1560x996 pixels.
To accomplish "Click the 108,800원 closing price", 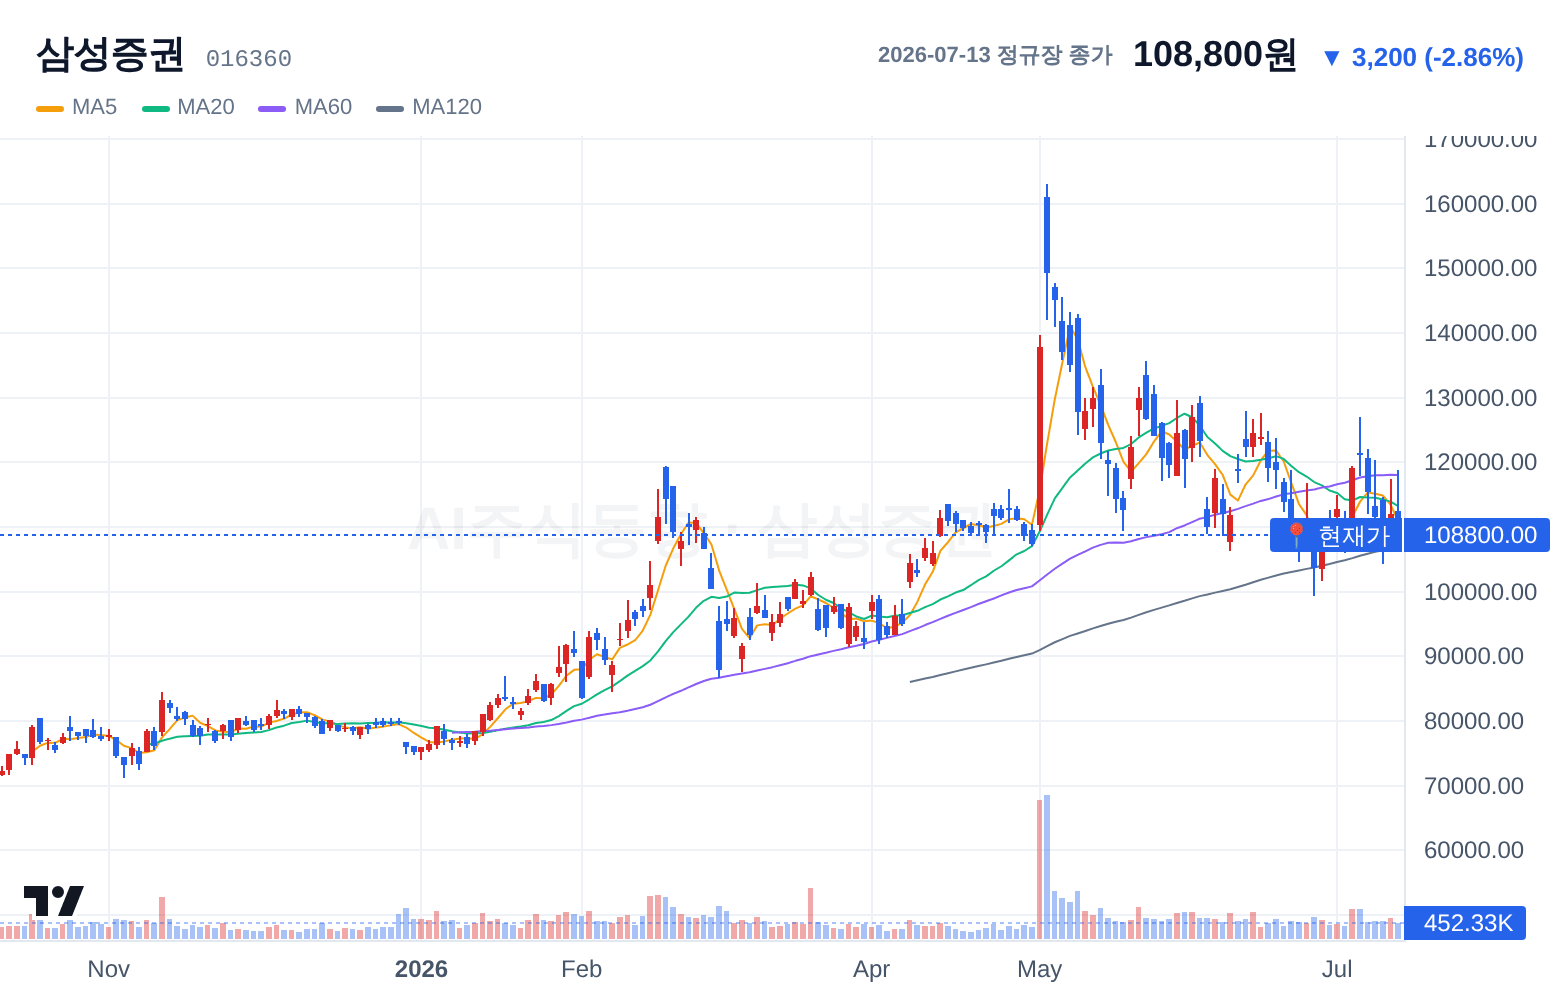I will [1215, 55].
